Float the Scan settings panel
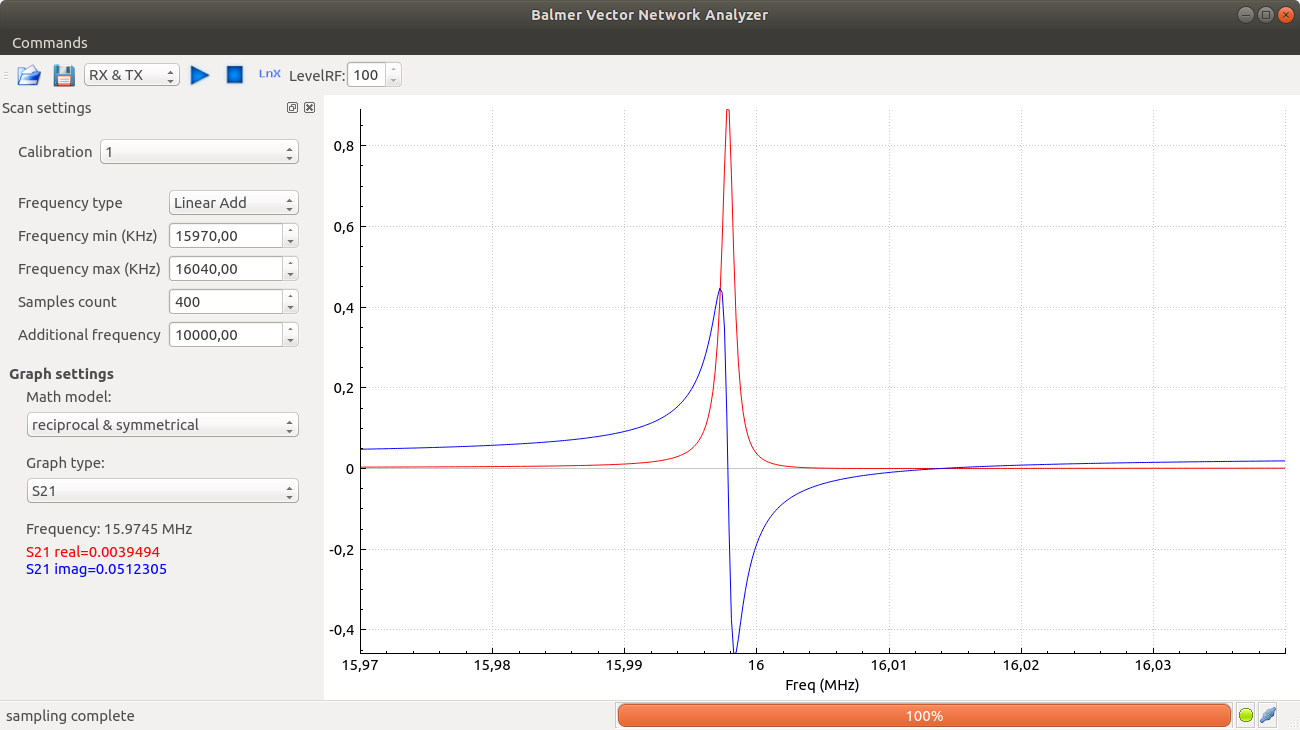Viewport: 1300px width, 730px height. [293, 108]
